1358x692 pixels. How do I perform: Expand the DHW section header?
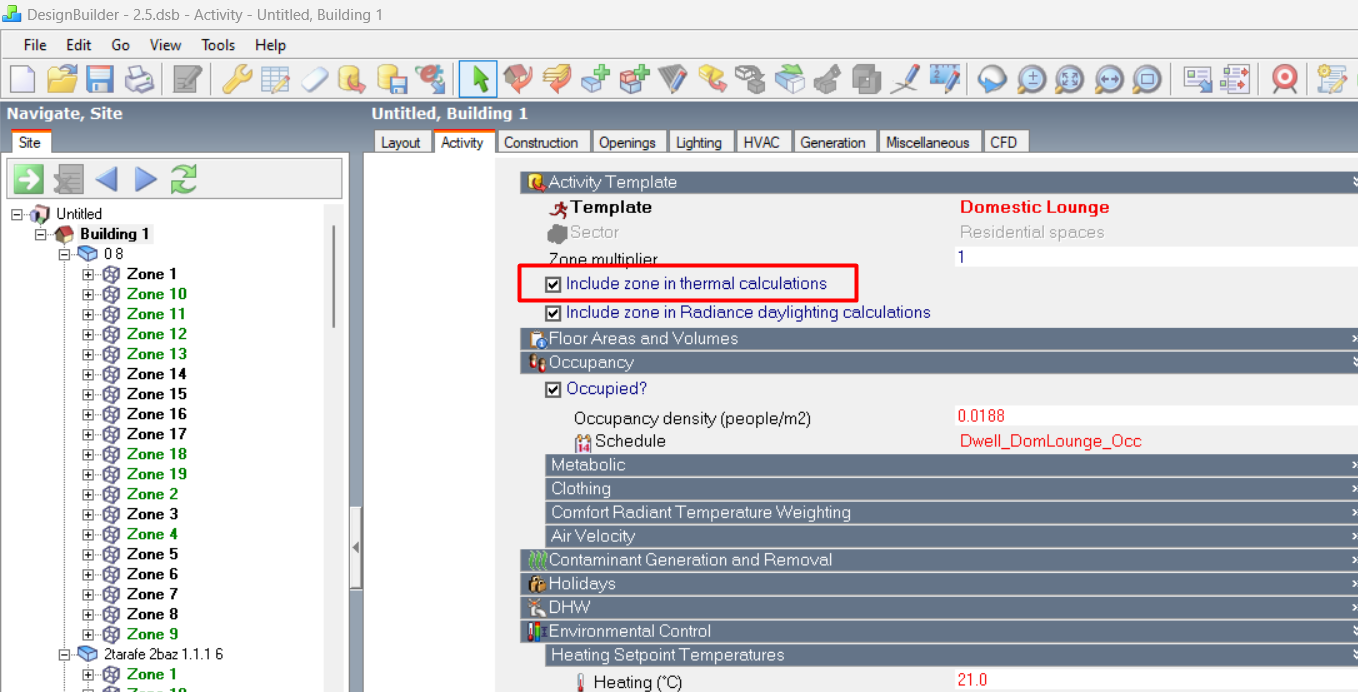tap(939, 608)
